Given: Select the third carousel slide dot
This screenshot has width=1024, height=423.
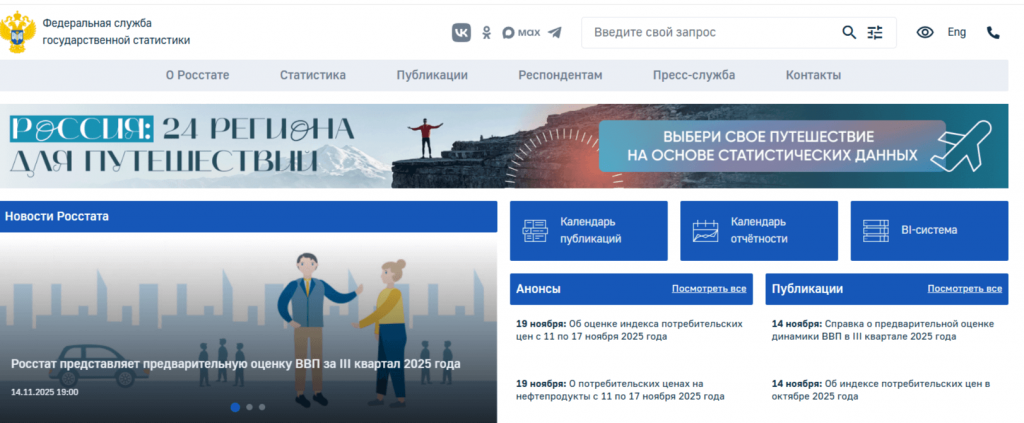Looking at the screenshot, I should pyautogui.click(x=262, y=407).
